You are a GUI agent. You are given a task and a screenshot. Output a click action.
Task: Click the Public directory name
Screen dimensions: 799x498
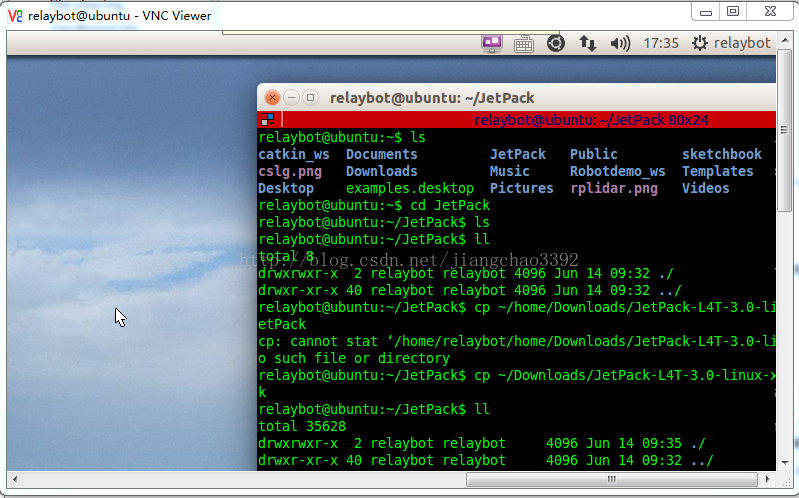(594, 154)
